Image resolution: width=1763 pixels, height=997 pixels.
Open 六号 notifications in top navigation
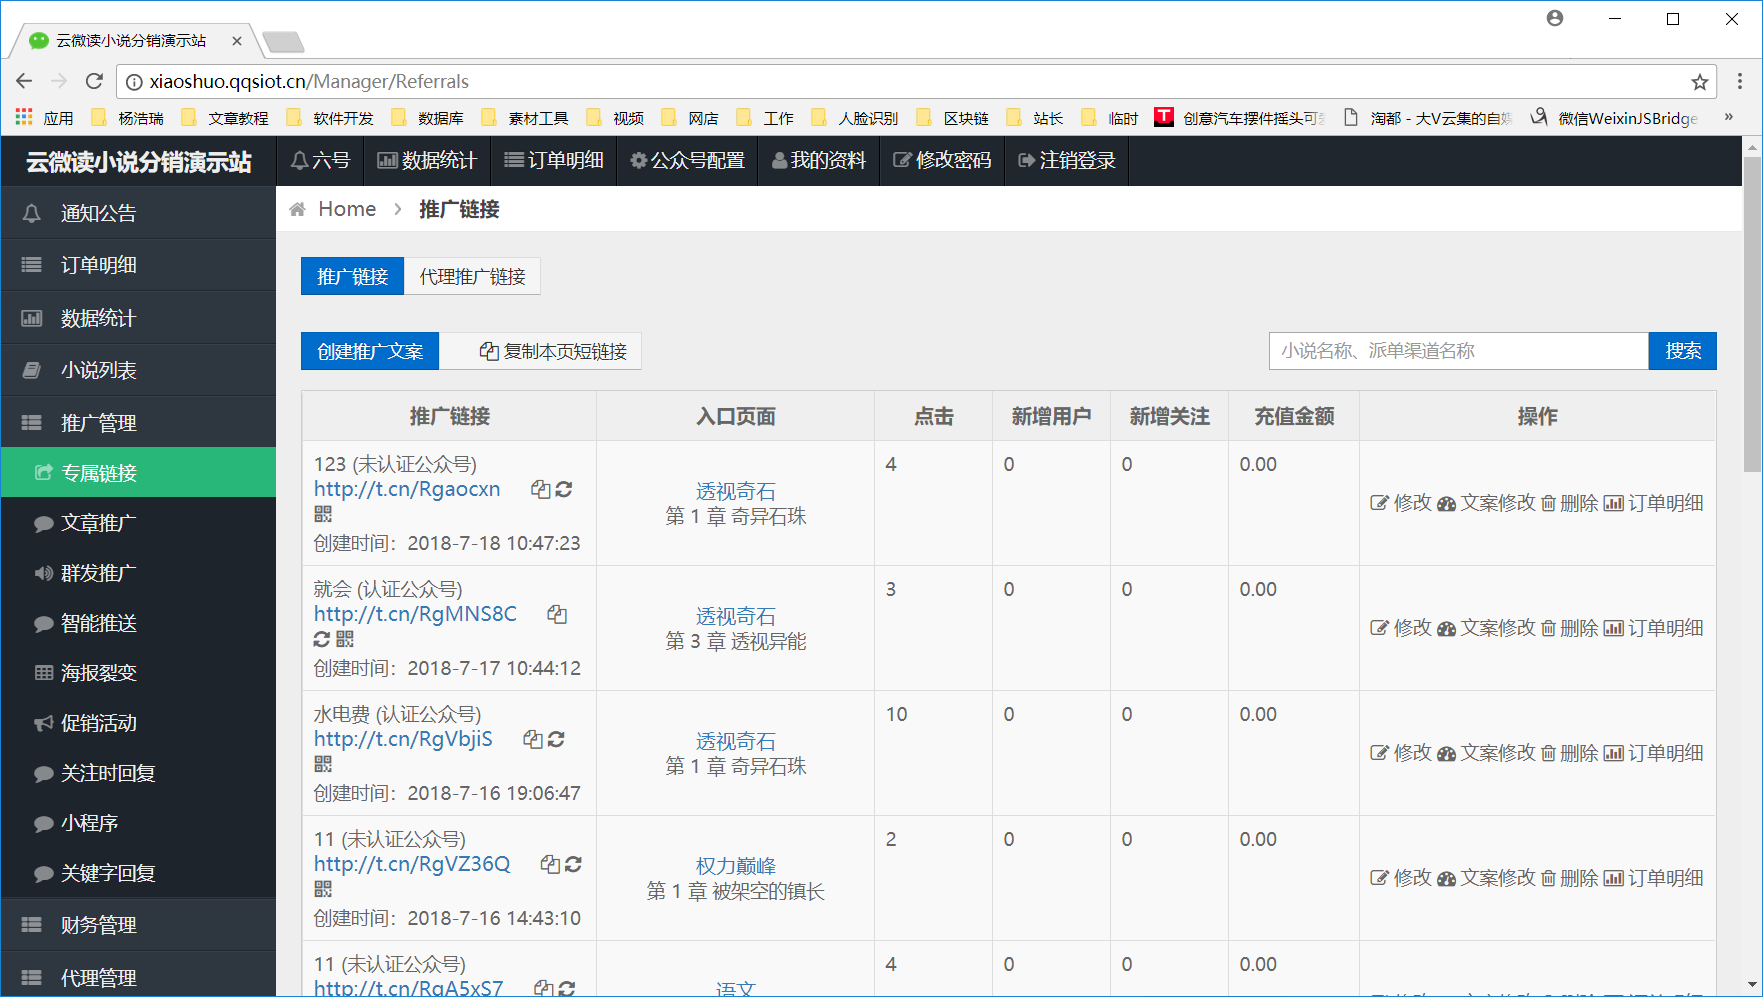coord(320,160)
